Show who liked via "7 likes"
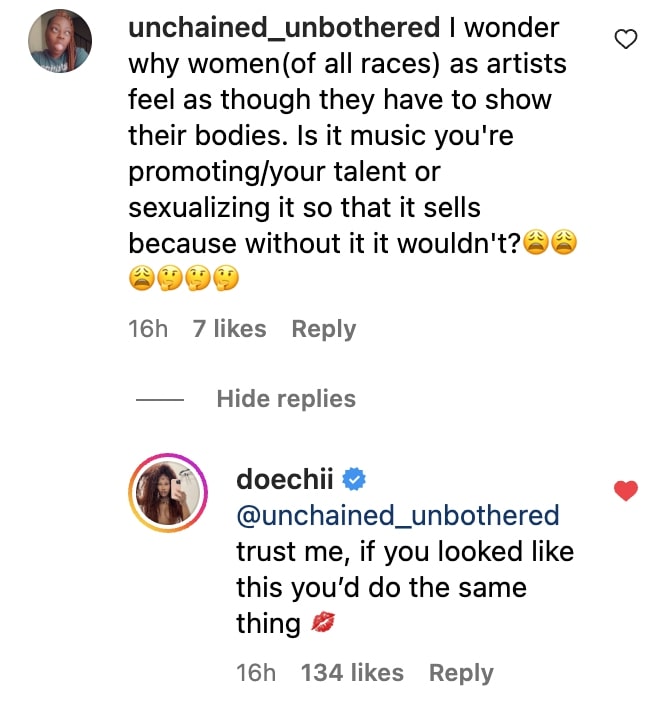The height and width of the screenshot is (702, 664). coord(229,329)
